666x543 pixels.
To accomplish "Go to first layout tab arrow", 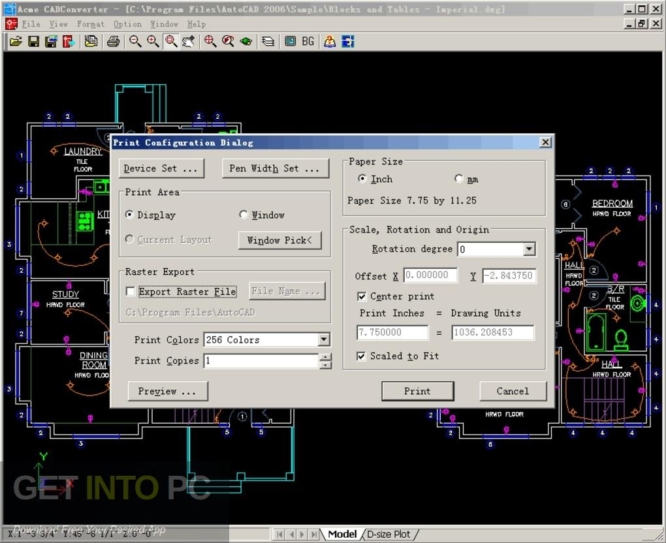I will 279,534.
